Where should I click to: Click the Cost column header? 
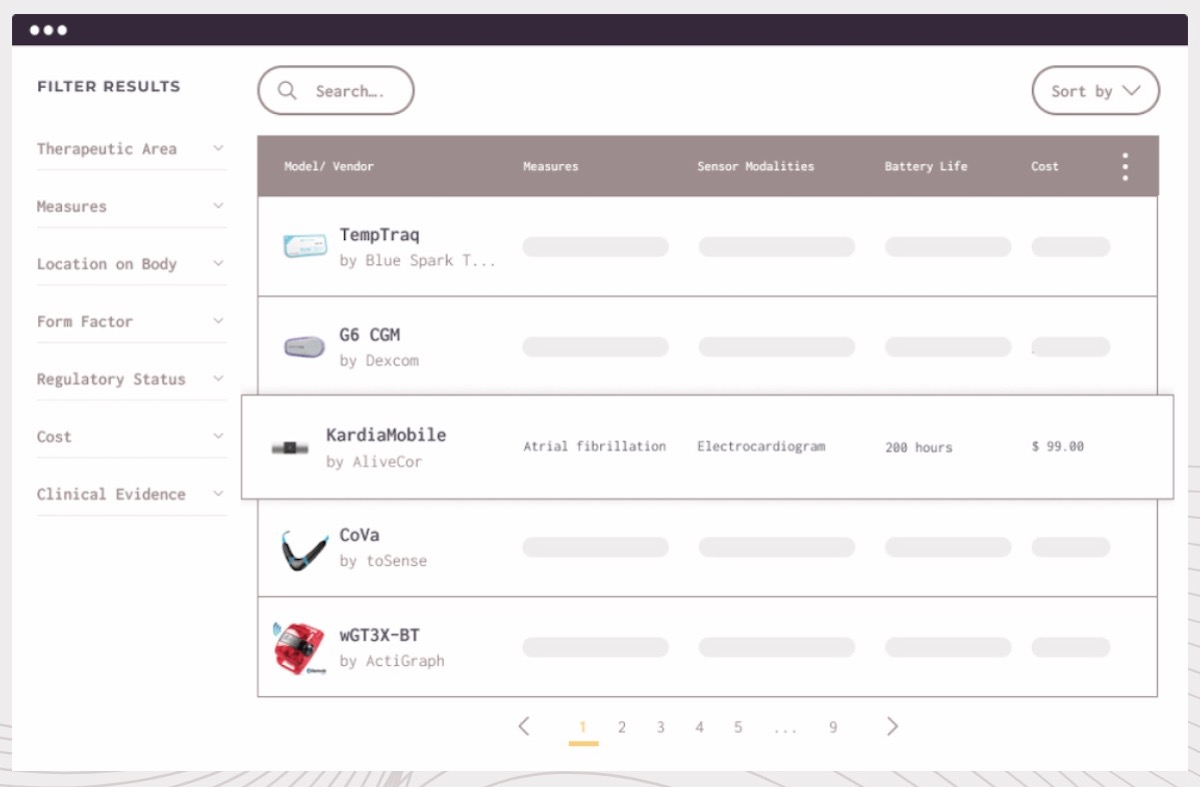point(1045,166)
